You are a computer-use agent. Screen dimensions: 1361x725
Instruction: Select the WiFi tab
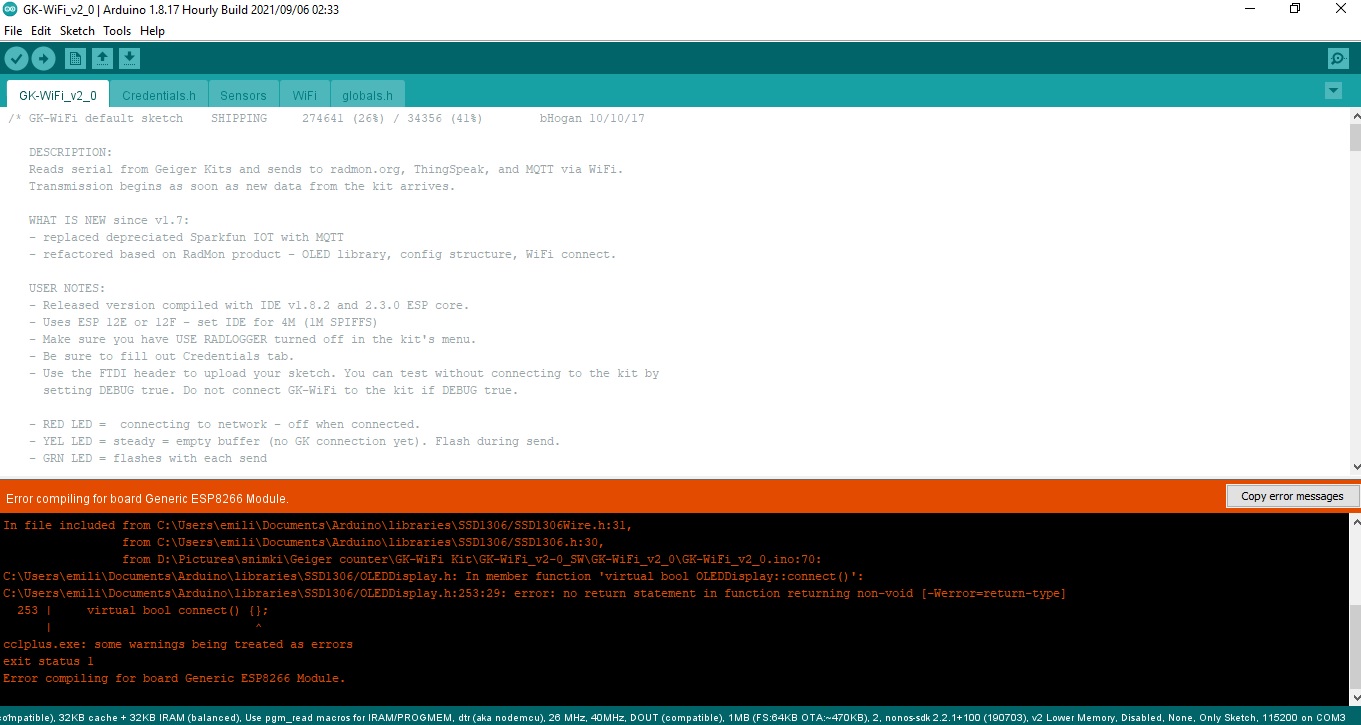tap(305, 96)
